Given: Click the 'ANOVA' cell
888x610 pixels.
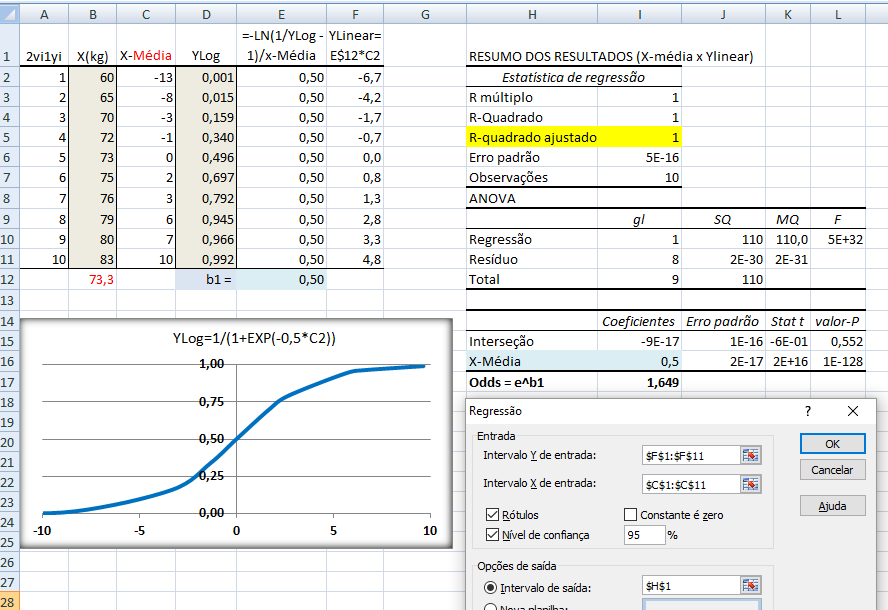Looking at the screenshot, I should (532, 198).
